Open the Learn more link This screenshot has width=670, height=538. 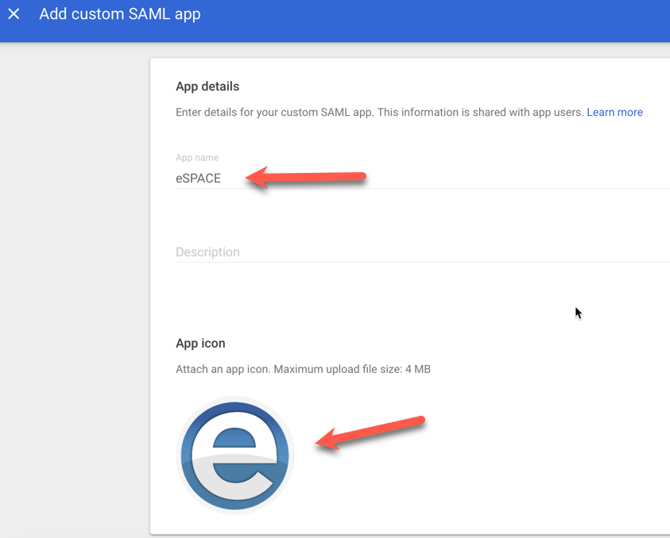coord(614,112)
